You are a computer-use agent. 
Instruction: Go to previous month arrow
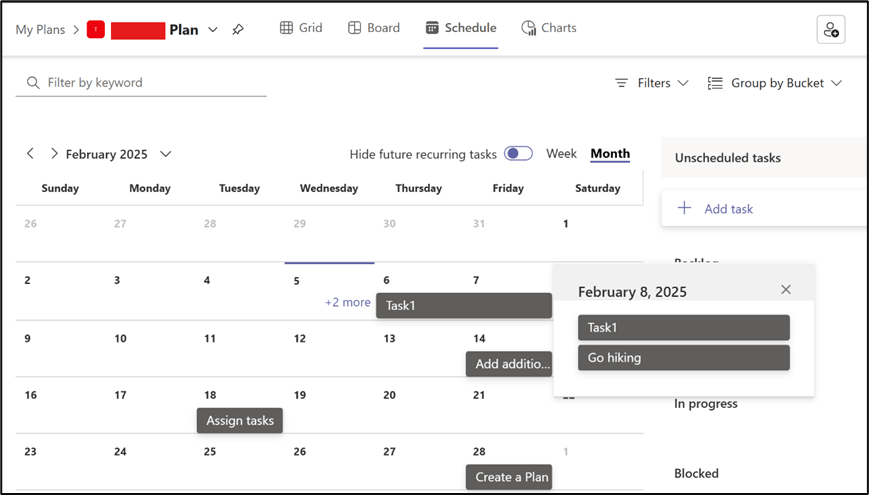pyautogui.click(x=30, y=154)
